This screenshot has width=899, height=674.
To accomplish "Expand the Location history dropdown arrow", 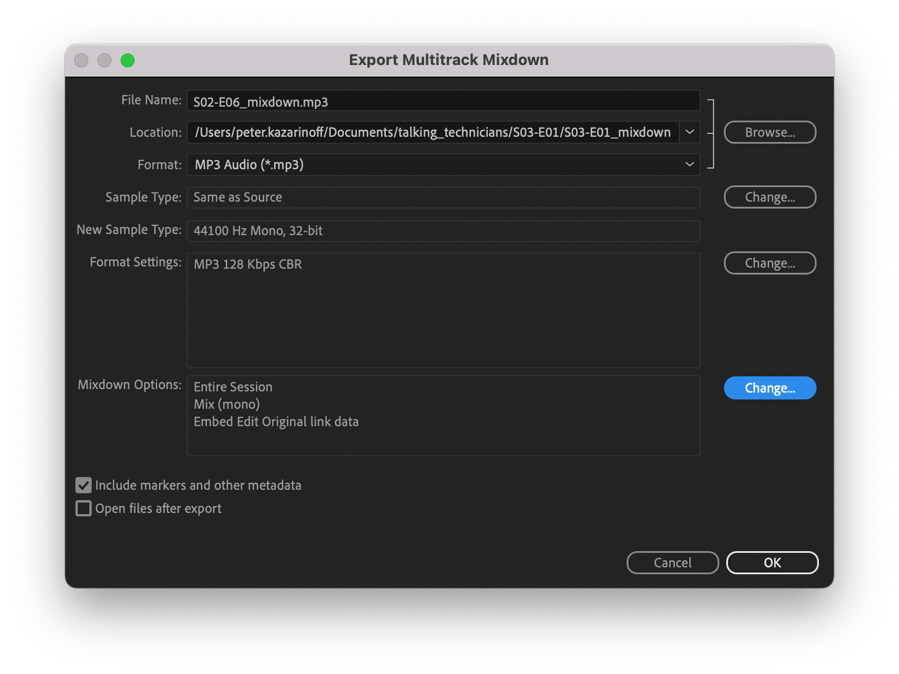I will click(689, 132).
